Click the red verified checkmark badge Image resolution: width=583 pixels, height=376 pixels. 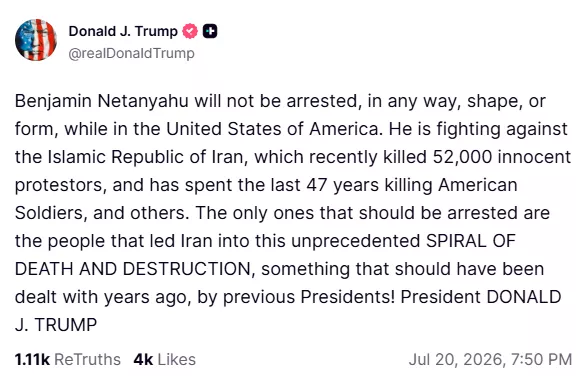190,31
